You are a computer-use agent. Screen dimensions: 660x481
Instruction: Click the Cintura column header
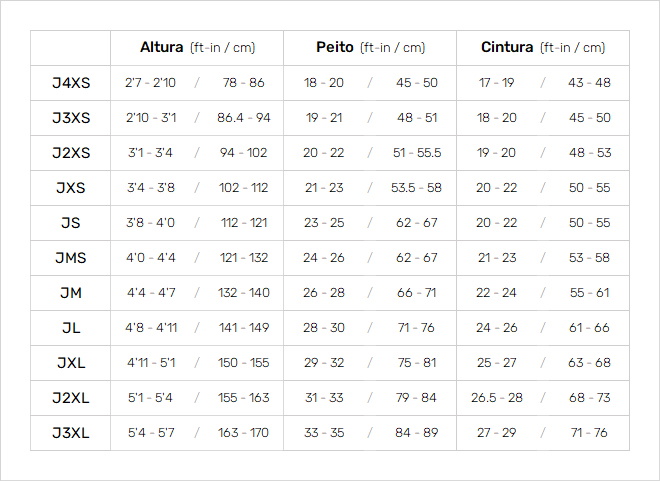coord(543,47)
